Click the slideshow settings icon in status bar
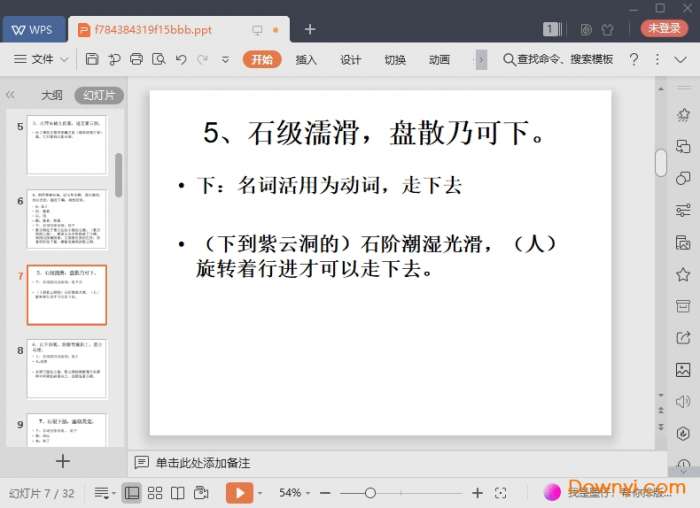 201,492
